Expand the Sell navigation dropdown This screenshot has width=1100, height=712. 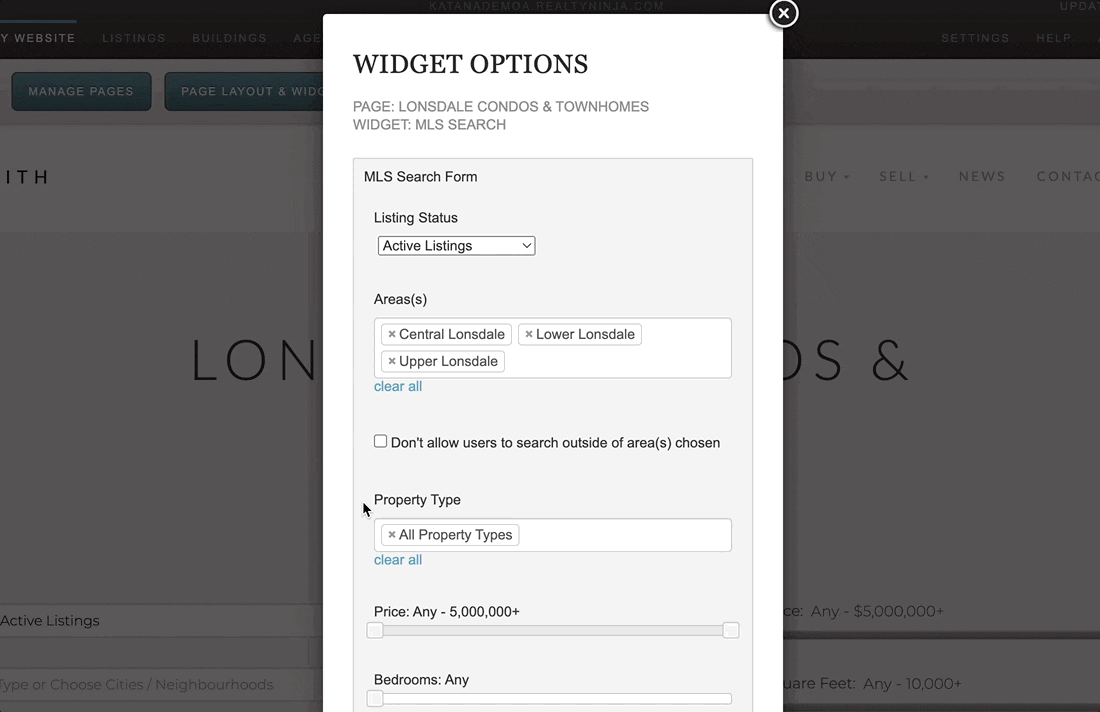pyautogui.click(x=903, y=176)
